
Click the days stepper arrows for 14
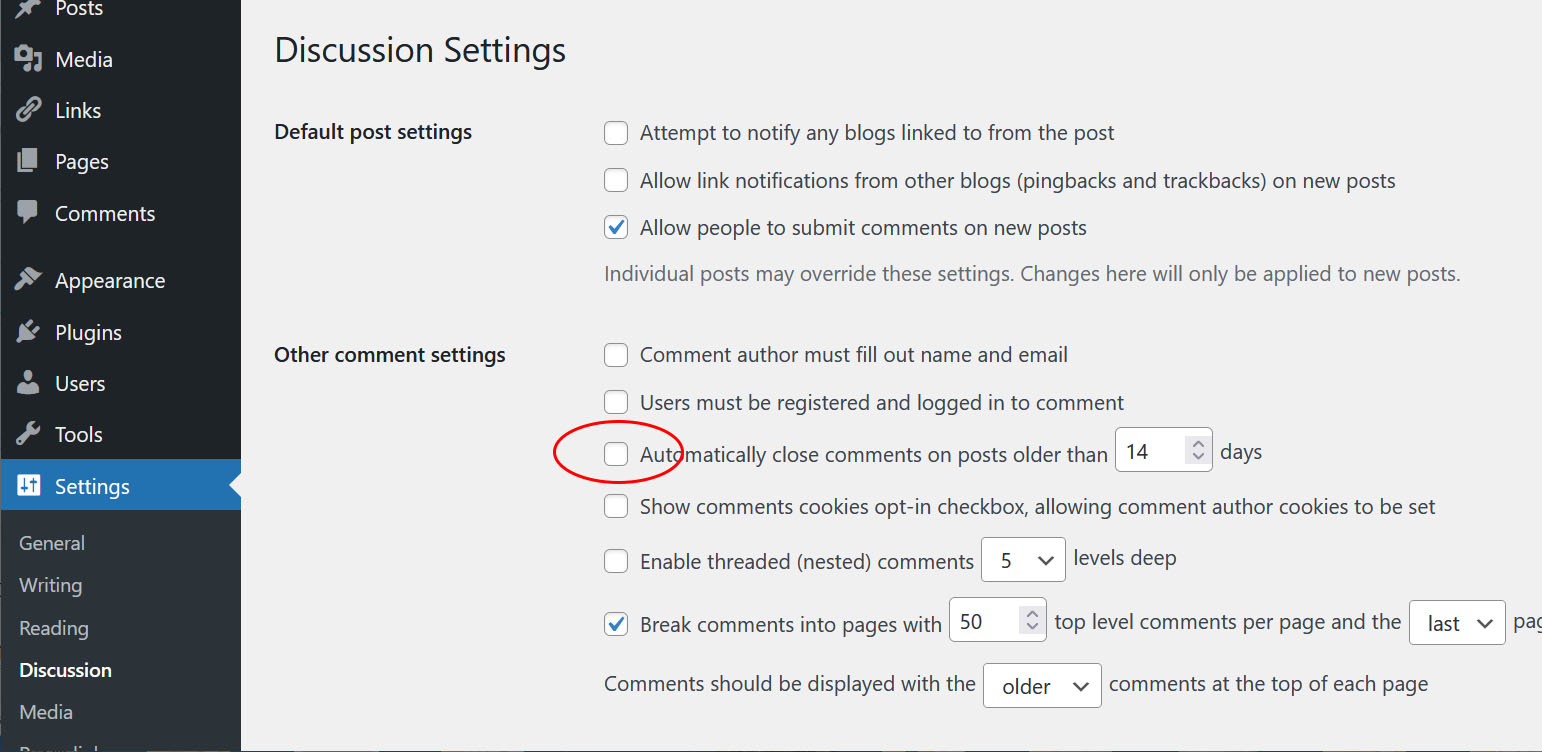[x=1197, y=451]
